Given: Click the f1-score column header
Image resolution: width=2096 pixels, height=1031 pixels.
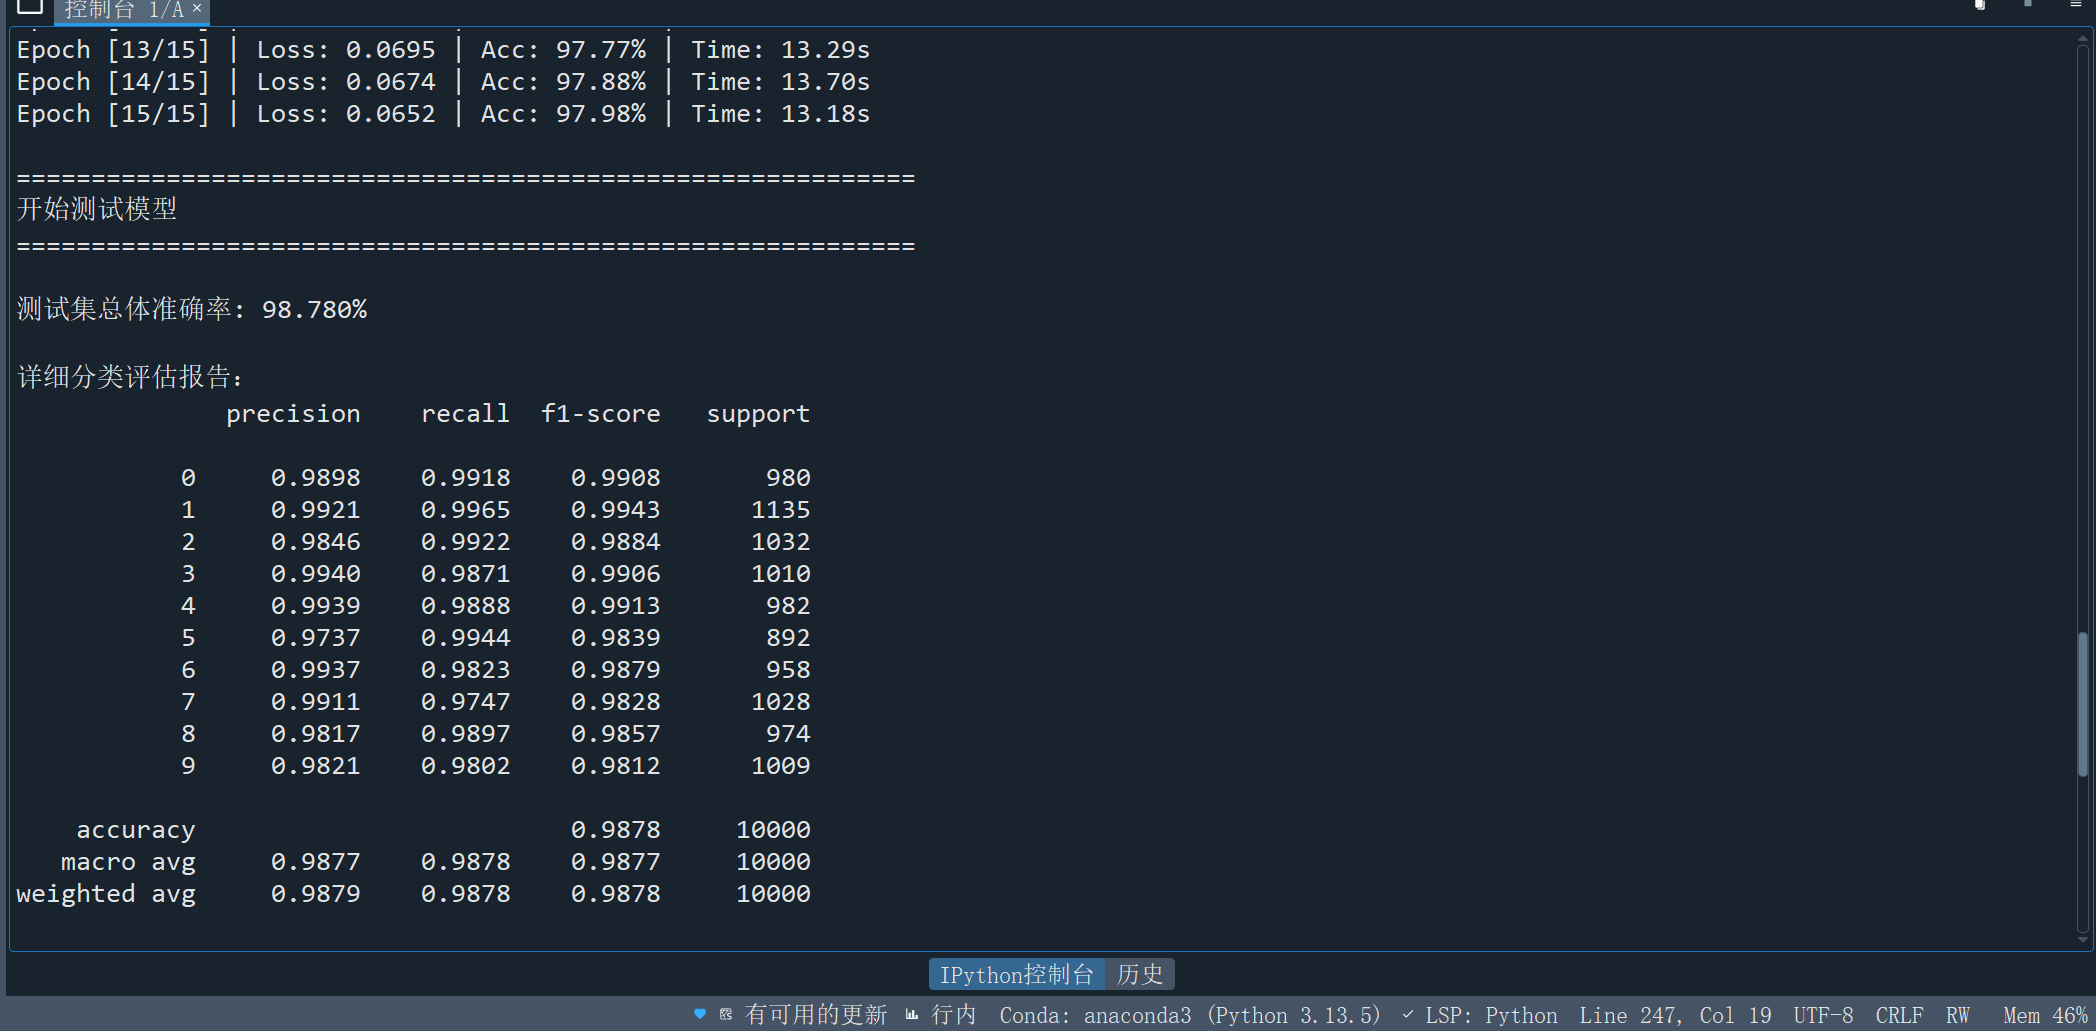Looking at the screenshot, I should coord(600,414).
